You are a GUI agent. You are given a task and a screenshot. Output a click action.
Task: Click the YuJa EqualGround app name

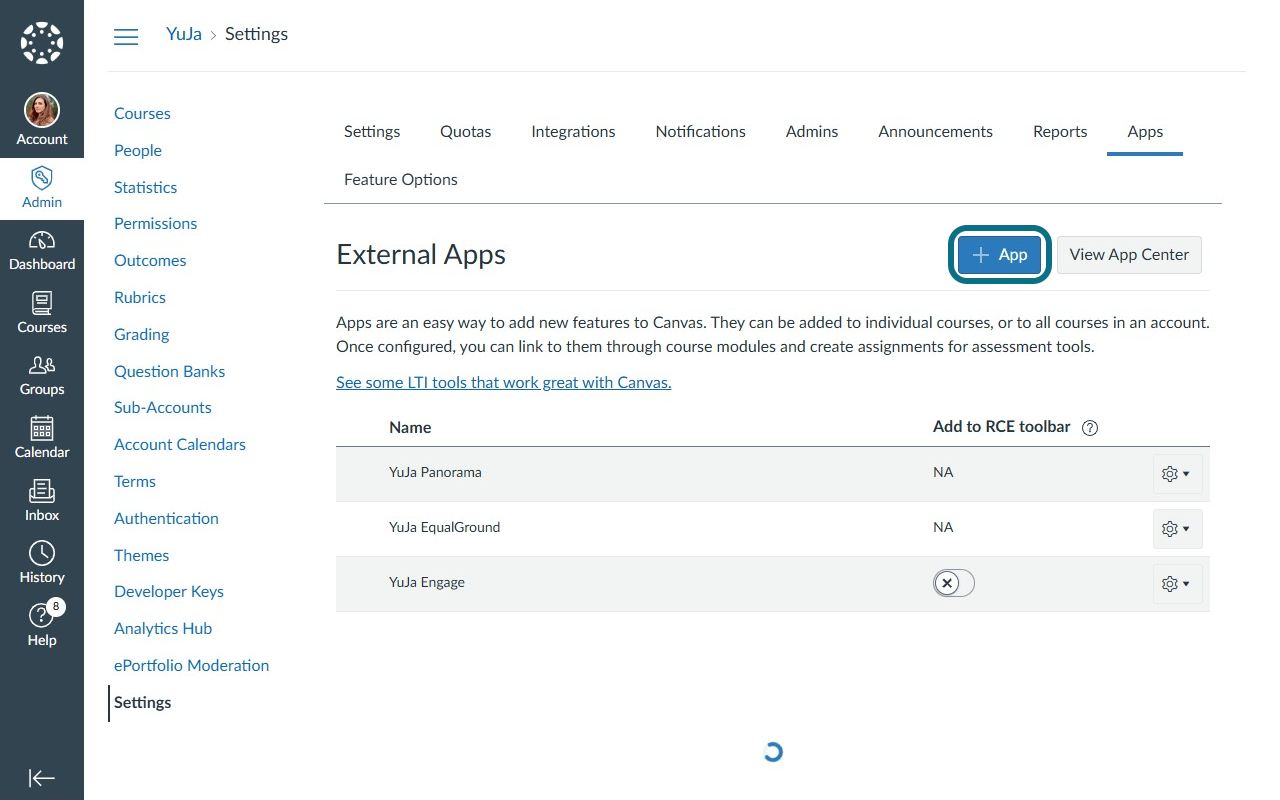pos(444,528)
